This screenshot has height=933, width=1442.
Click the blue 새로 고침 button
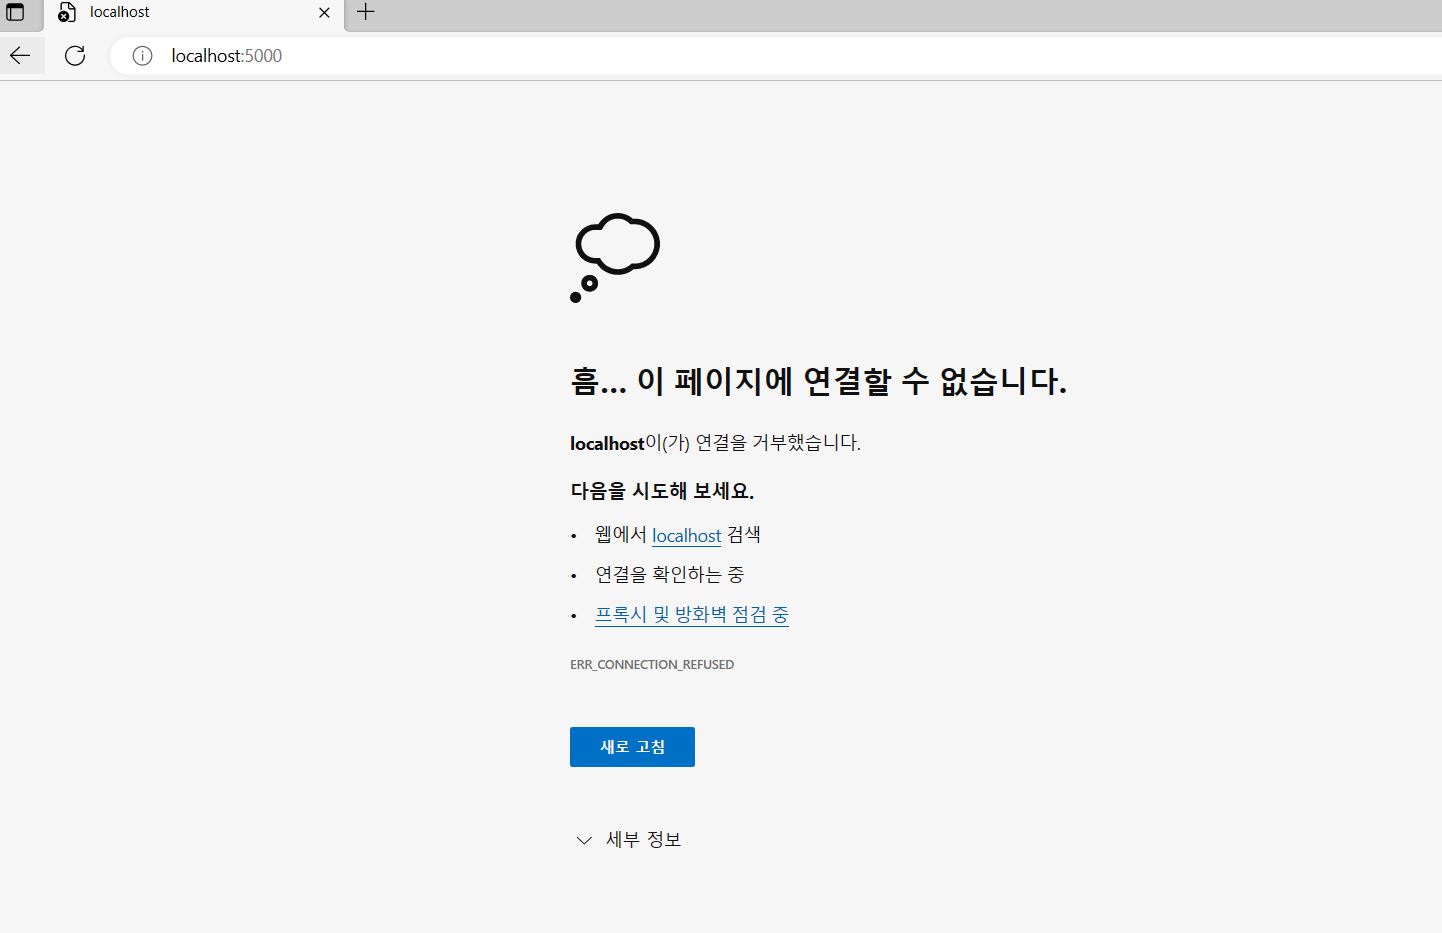[x=632, y=747]
